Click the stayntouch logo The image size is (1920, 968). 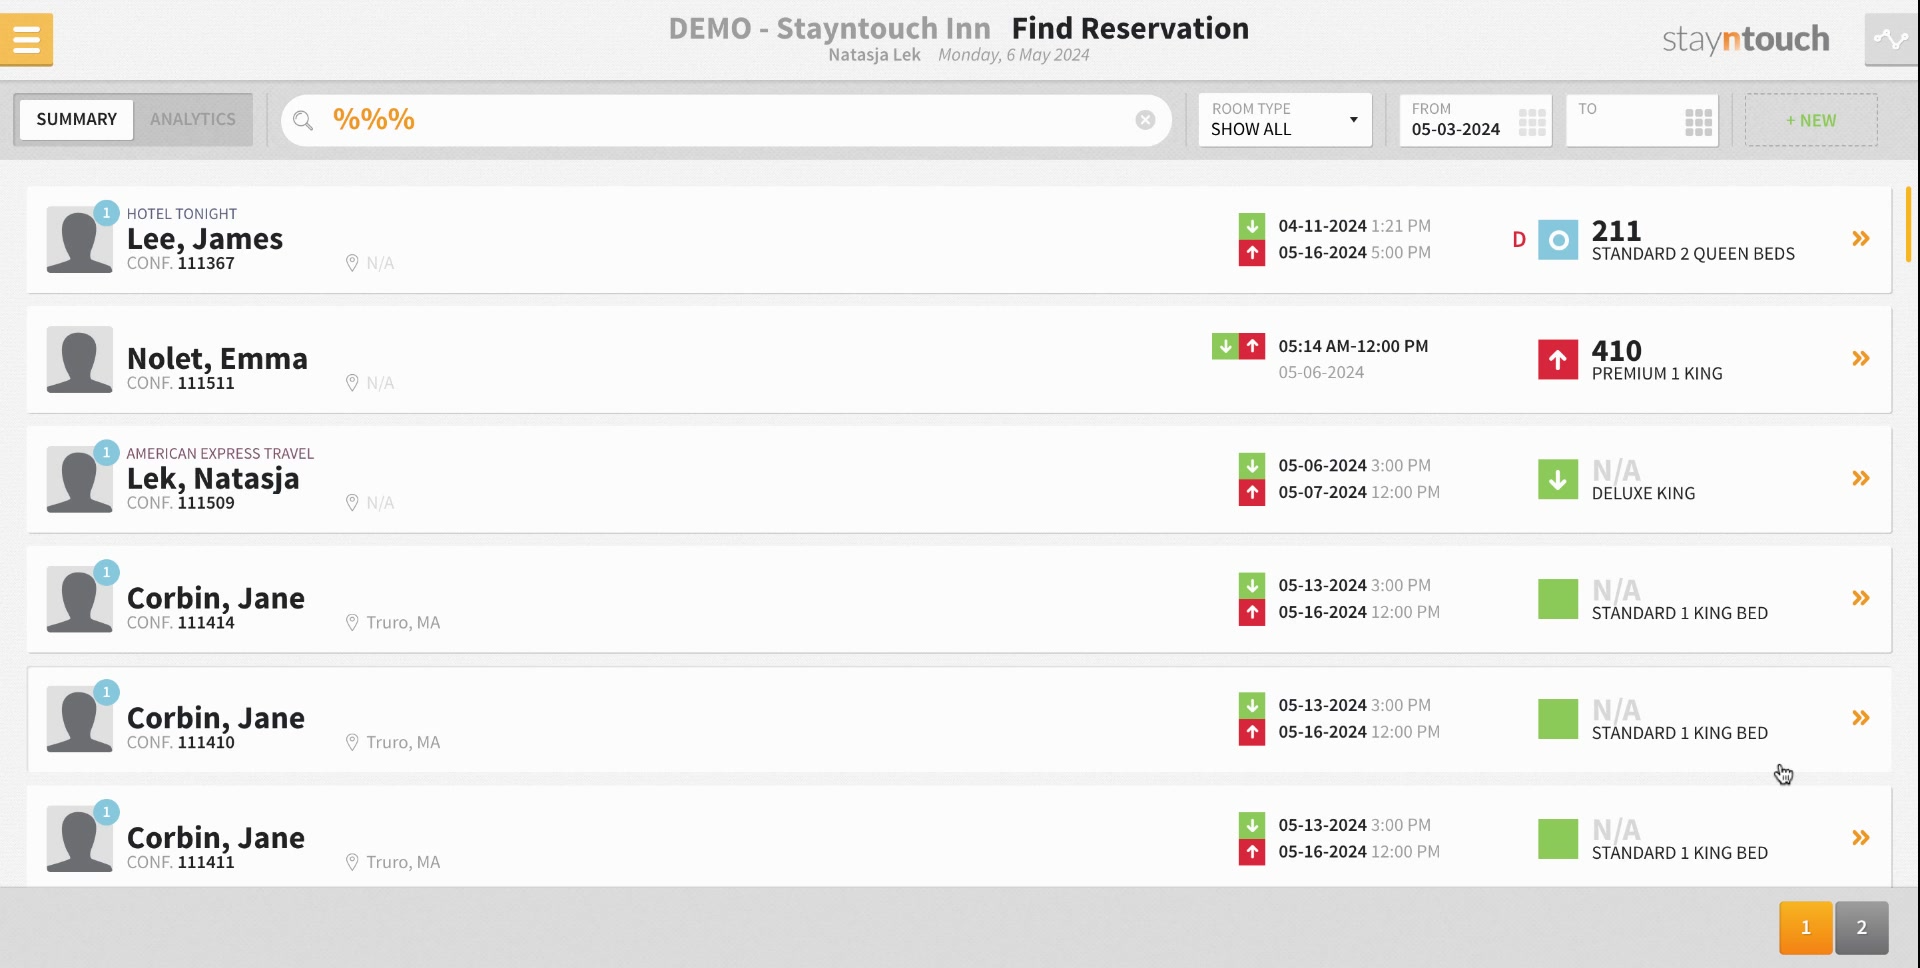click(1745, 40)
